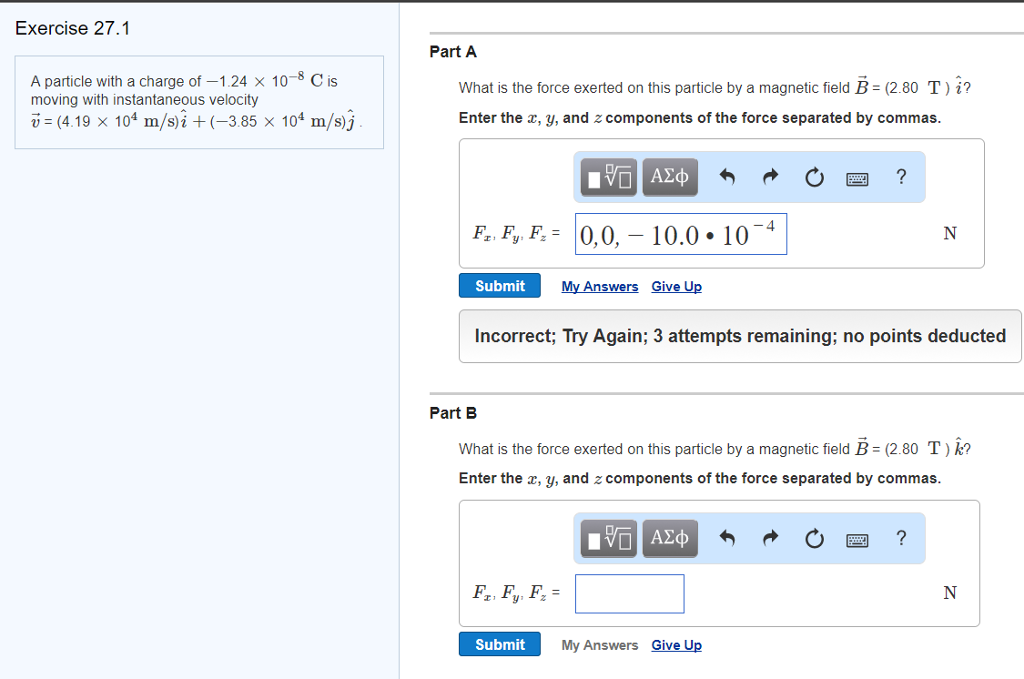
Task: Redo the edit in Part B toolbar
Action: point(770,538)
